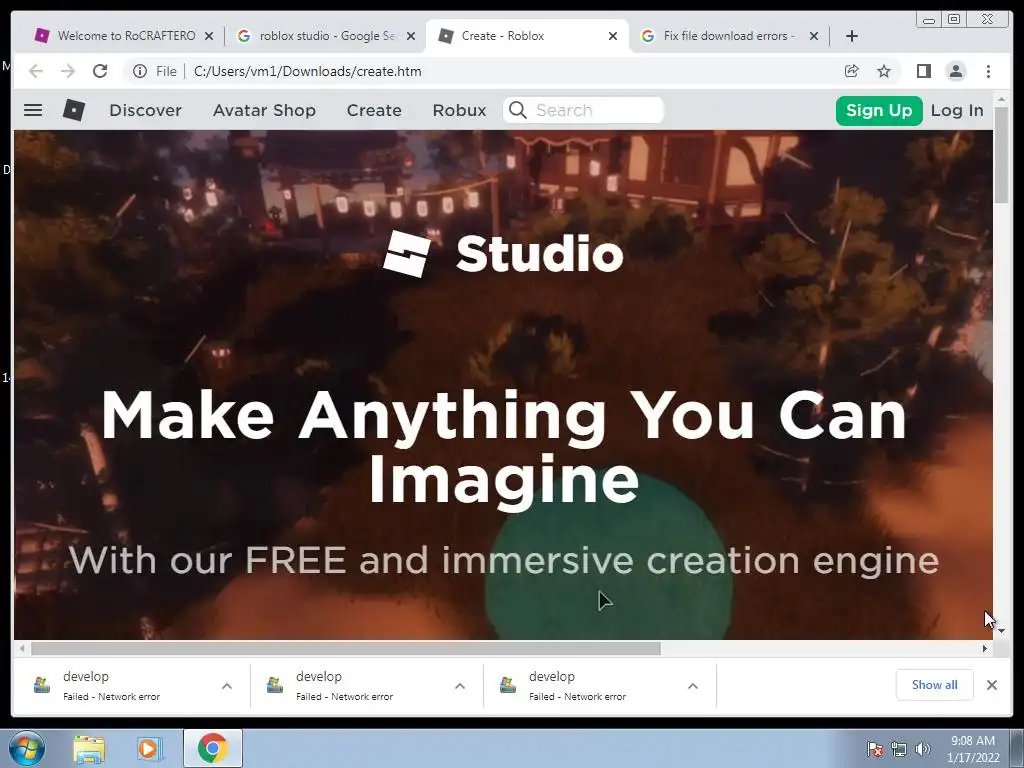Click the Chrome taskbar icon
The image size is (1024, 768).
212,748
